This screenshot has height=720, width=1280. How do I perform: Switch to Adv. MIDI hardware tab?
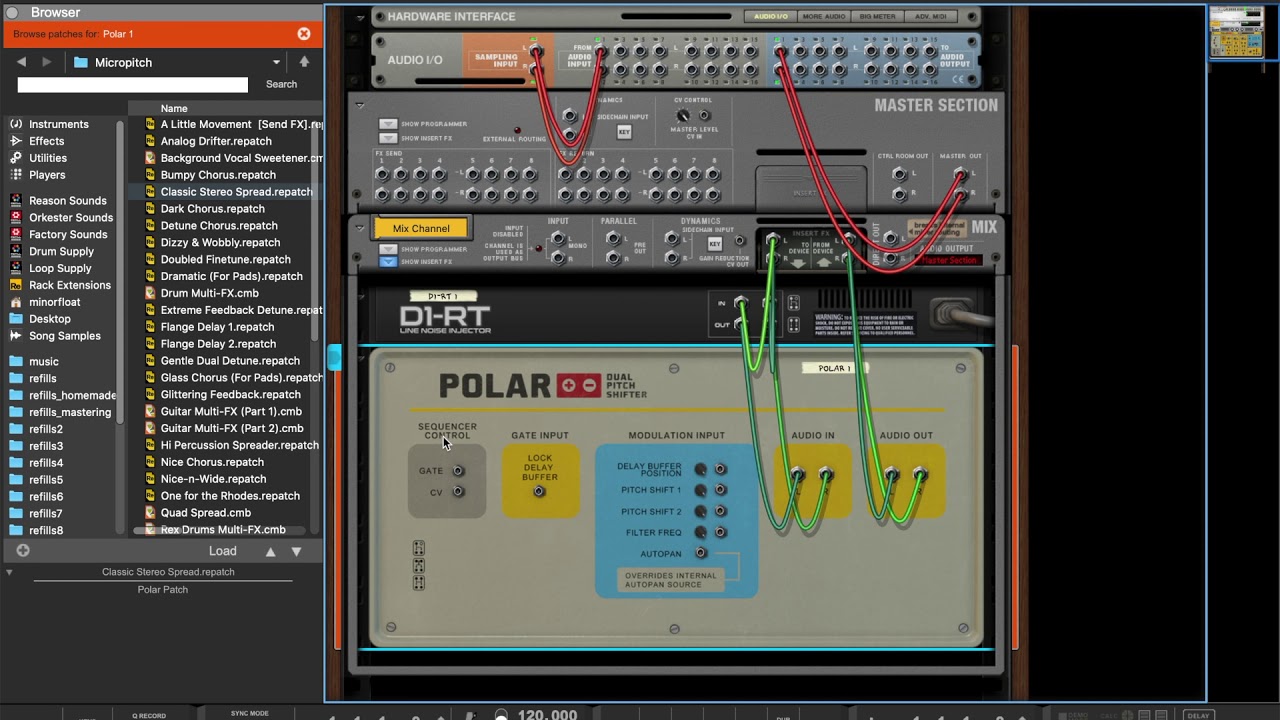[930, 16]
